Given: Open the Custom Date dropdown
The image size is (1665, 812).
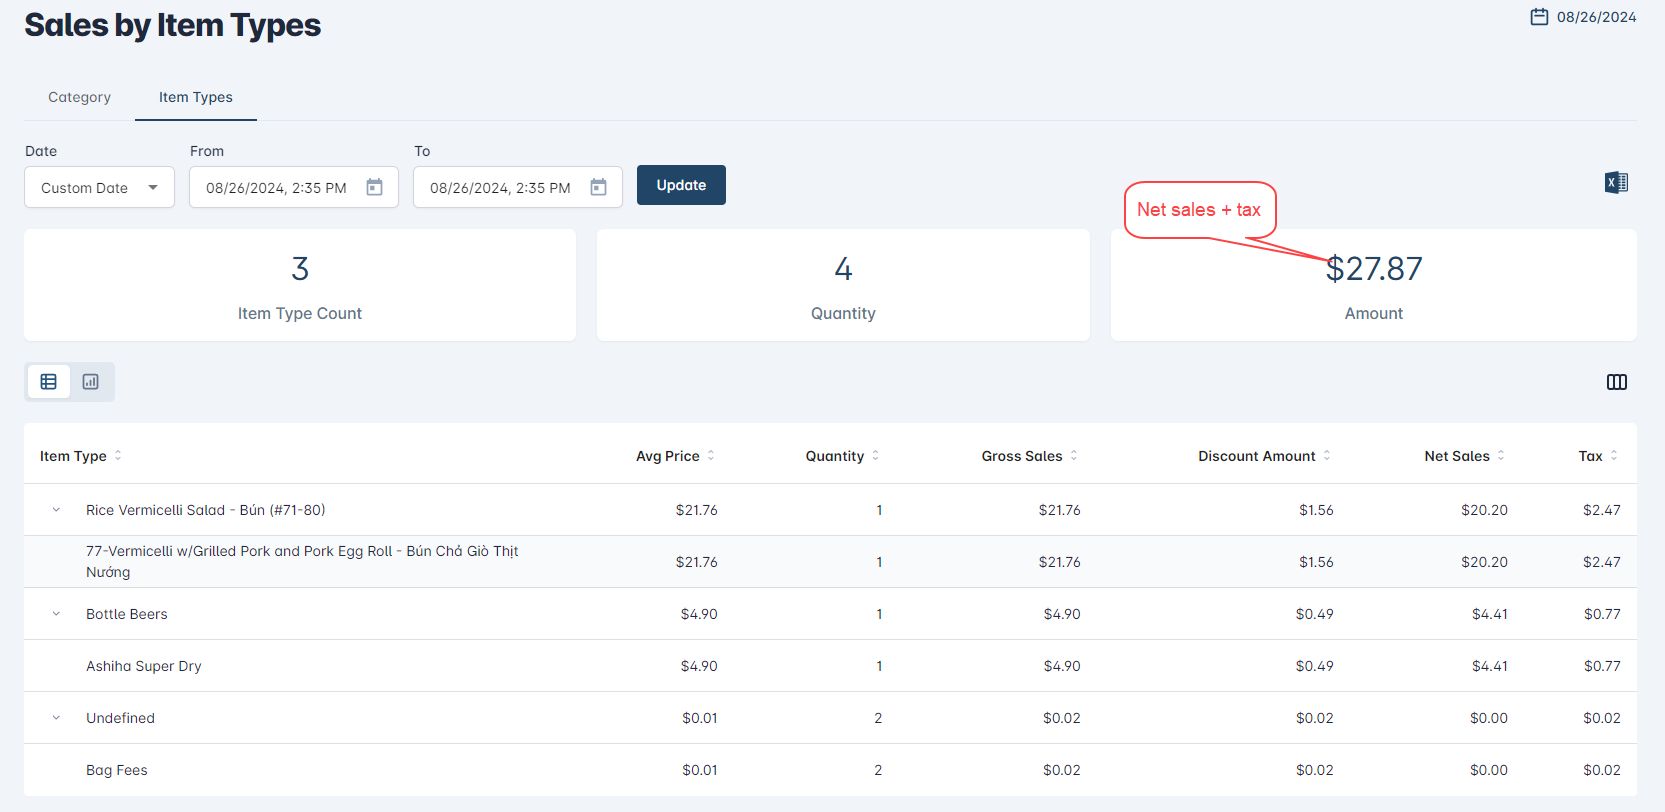Looking at the screenshot, I should [99, 188].
